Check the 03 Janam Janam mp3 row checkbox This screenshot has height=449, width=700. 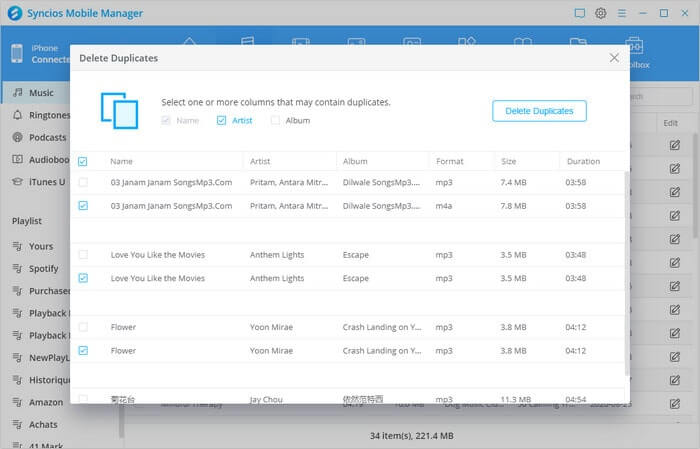tap(83, 182)
